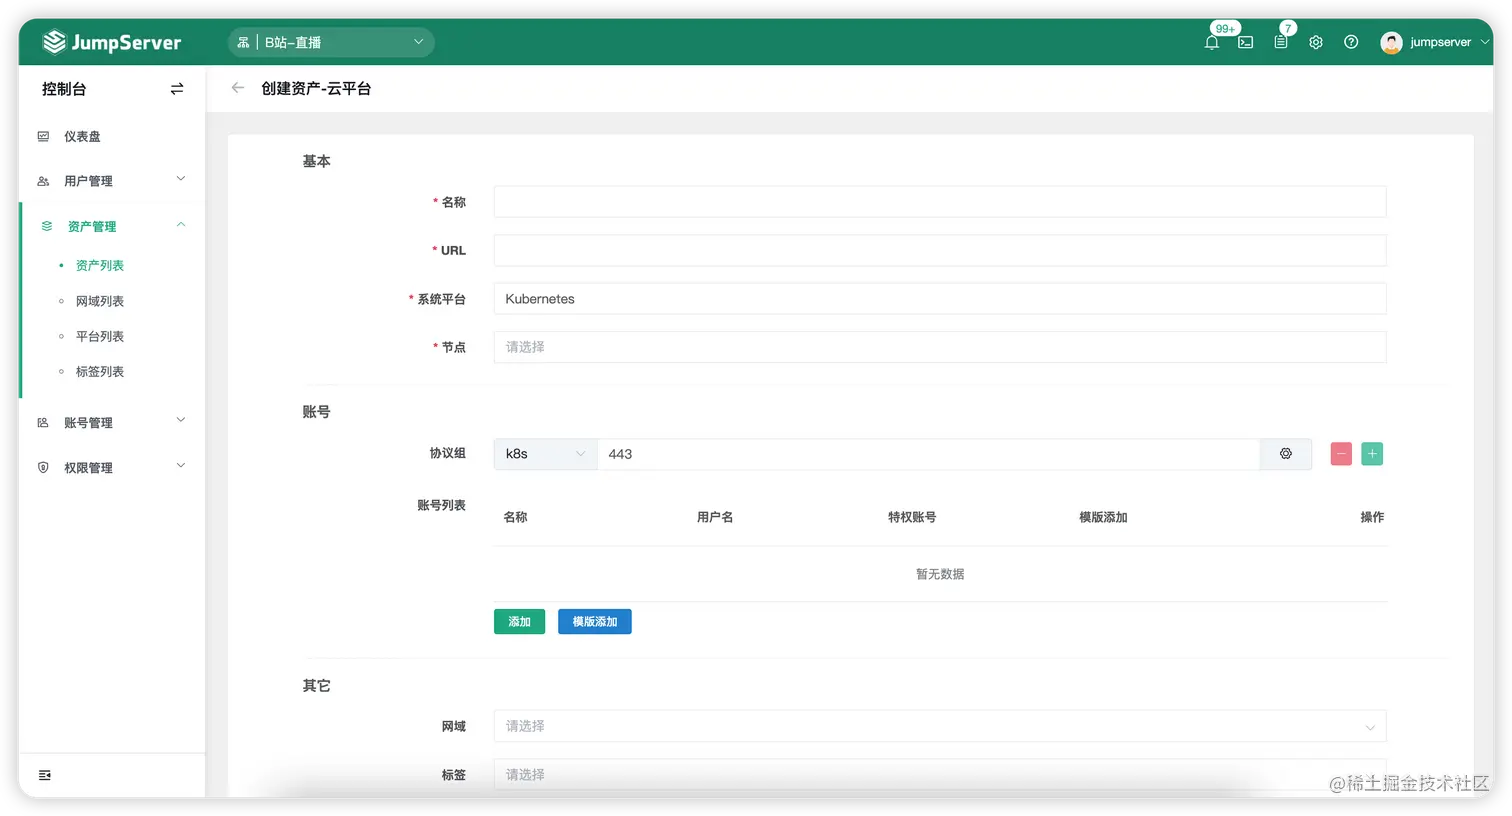The height and width of the screenshot is (816, 1512).
Task: Collapse the sidebar using the arrows icon
Action: coord(176,88)
